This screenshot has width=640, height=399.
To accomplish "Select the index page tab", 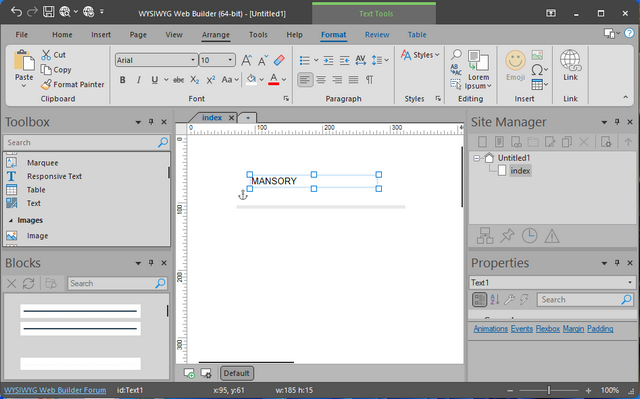I will pos(212,117).
